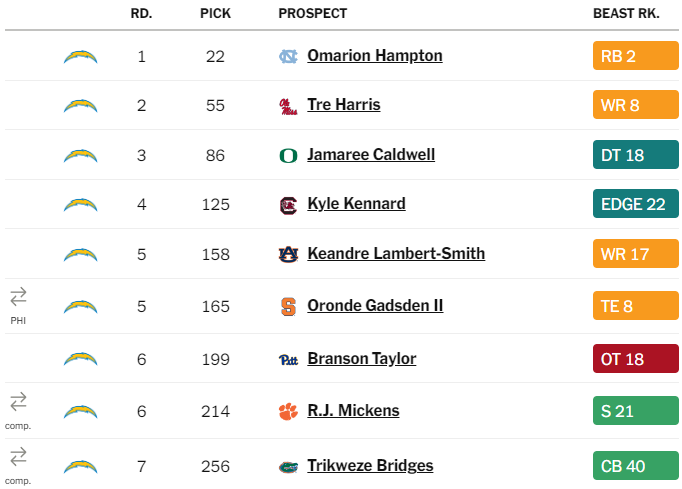Open Omarion Hampton's prospect profile
Viewport: 682px width, 489px height.
pyautogui.click(x=375, y=56)
